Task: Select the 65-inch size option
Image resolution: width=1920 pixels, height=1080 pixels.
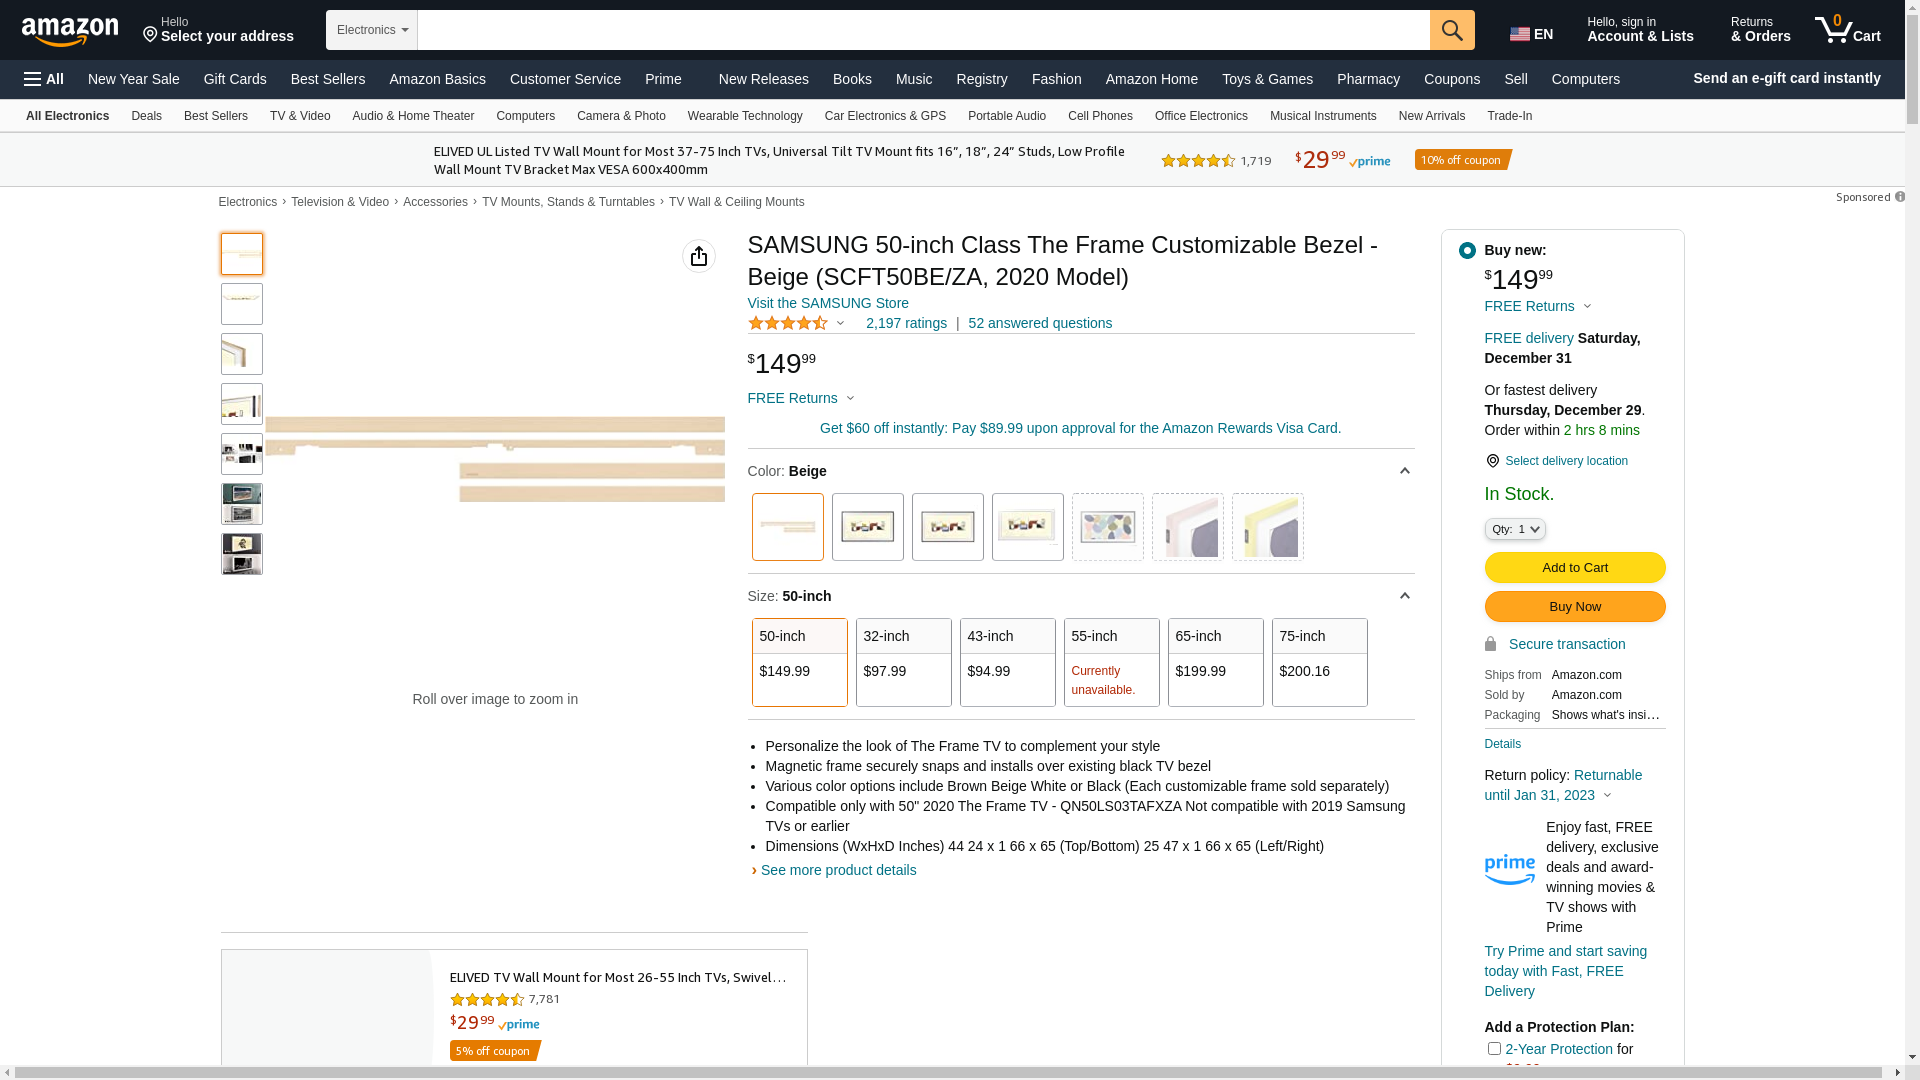Action: tap(1216, 662)
